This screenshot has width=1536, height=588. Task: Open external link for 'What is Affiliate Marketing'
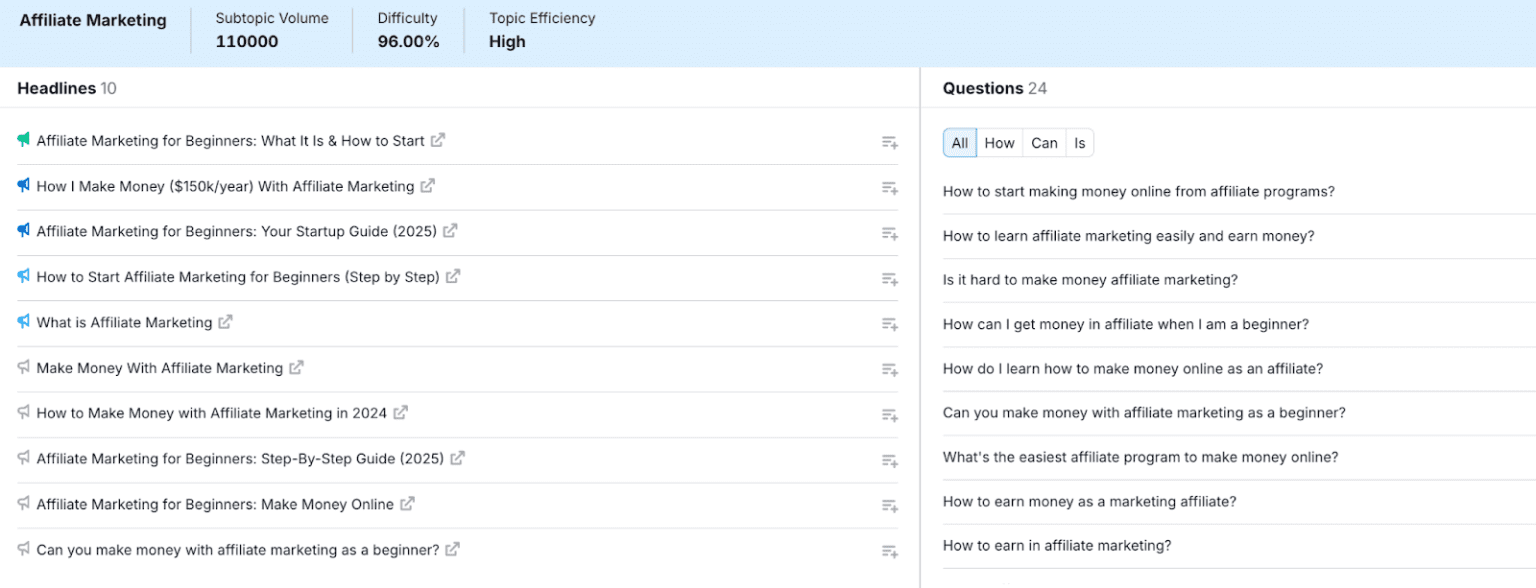point(226,322)
